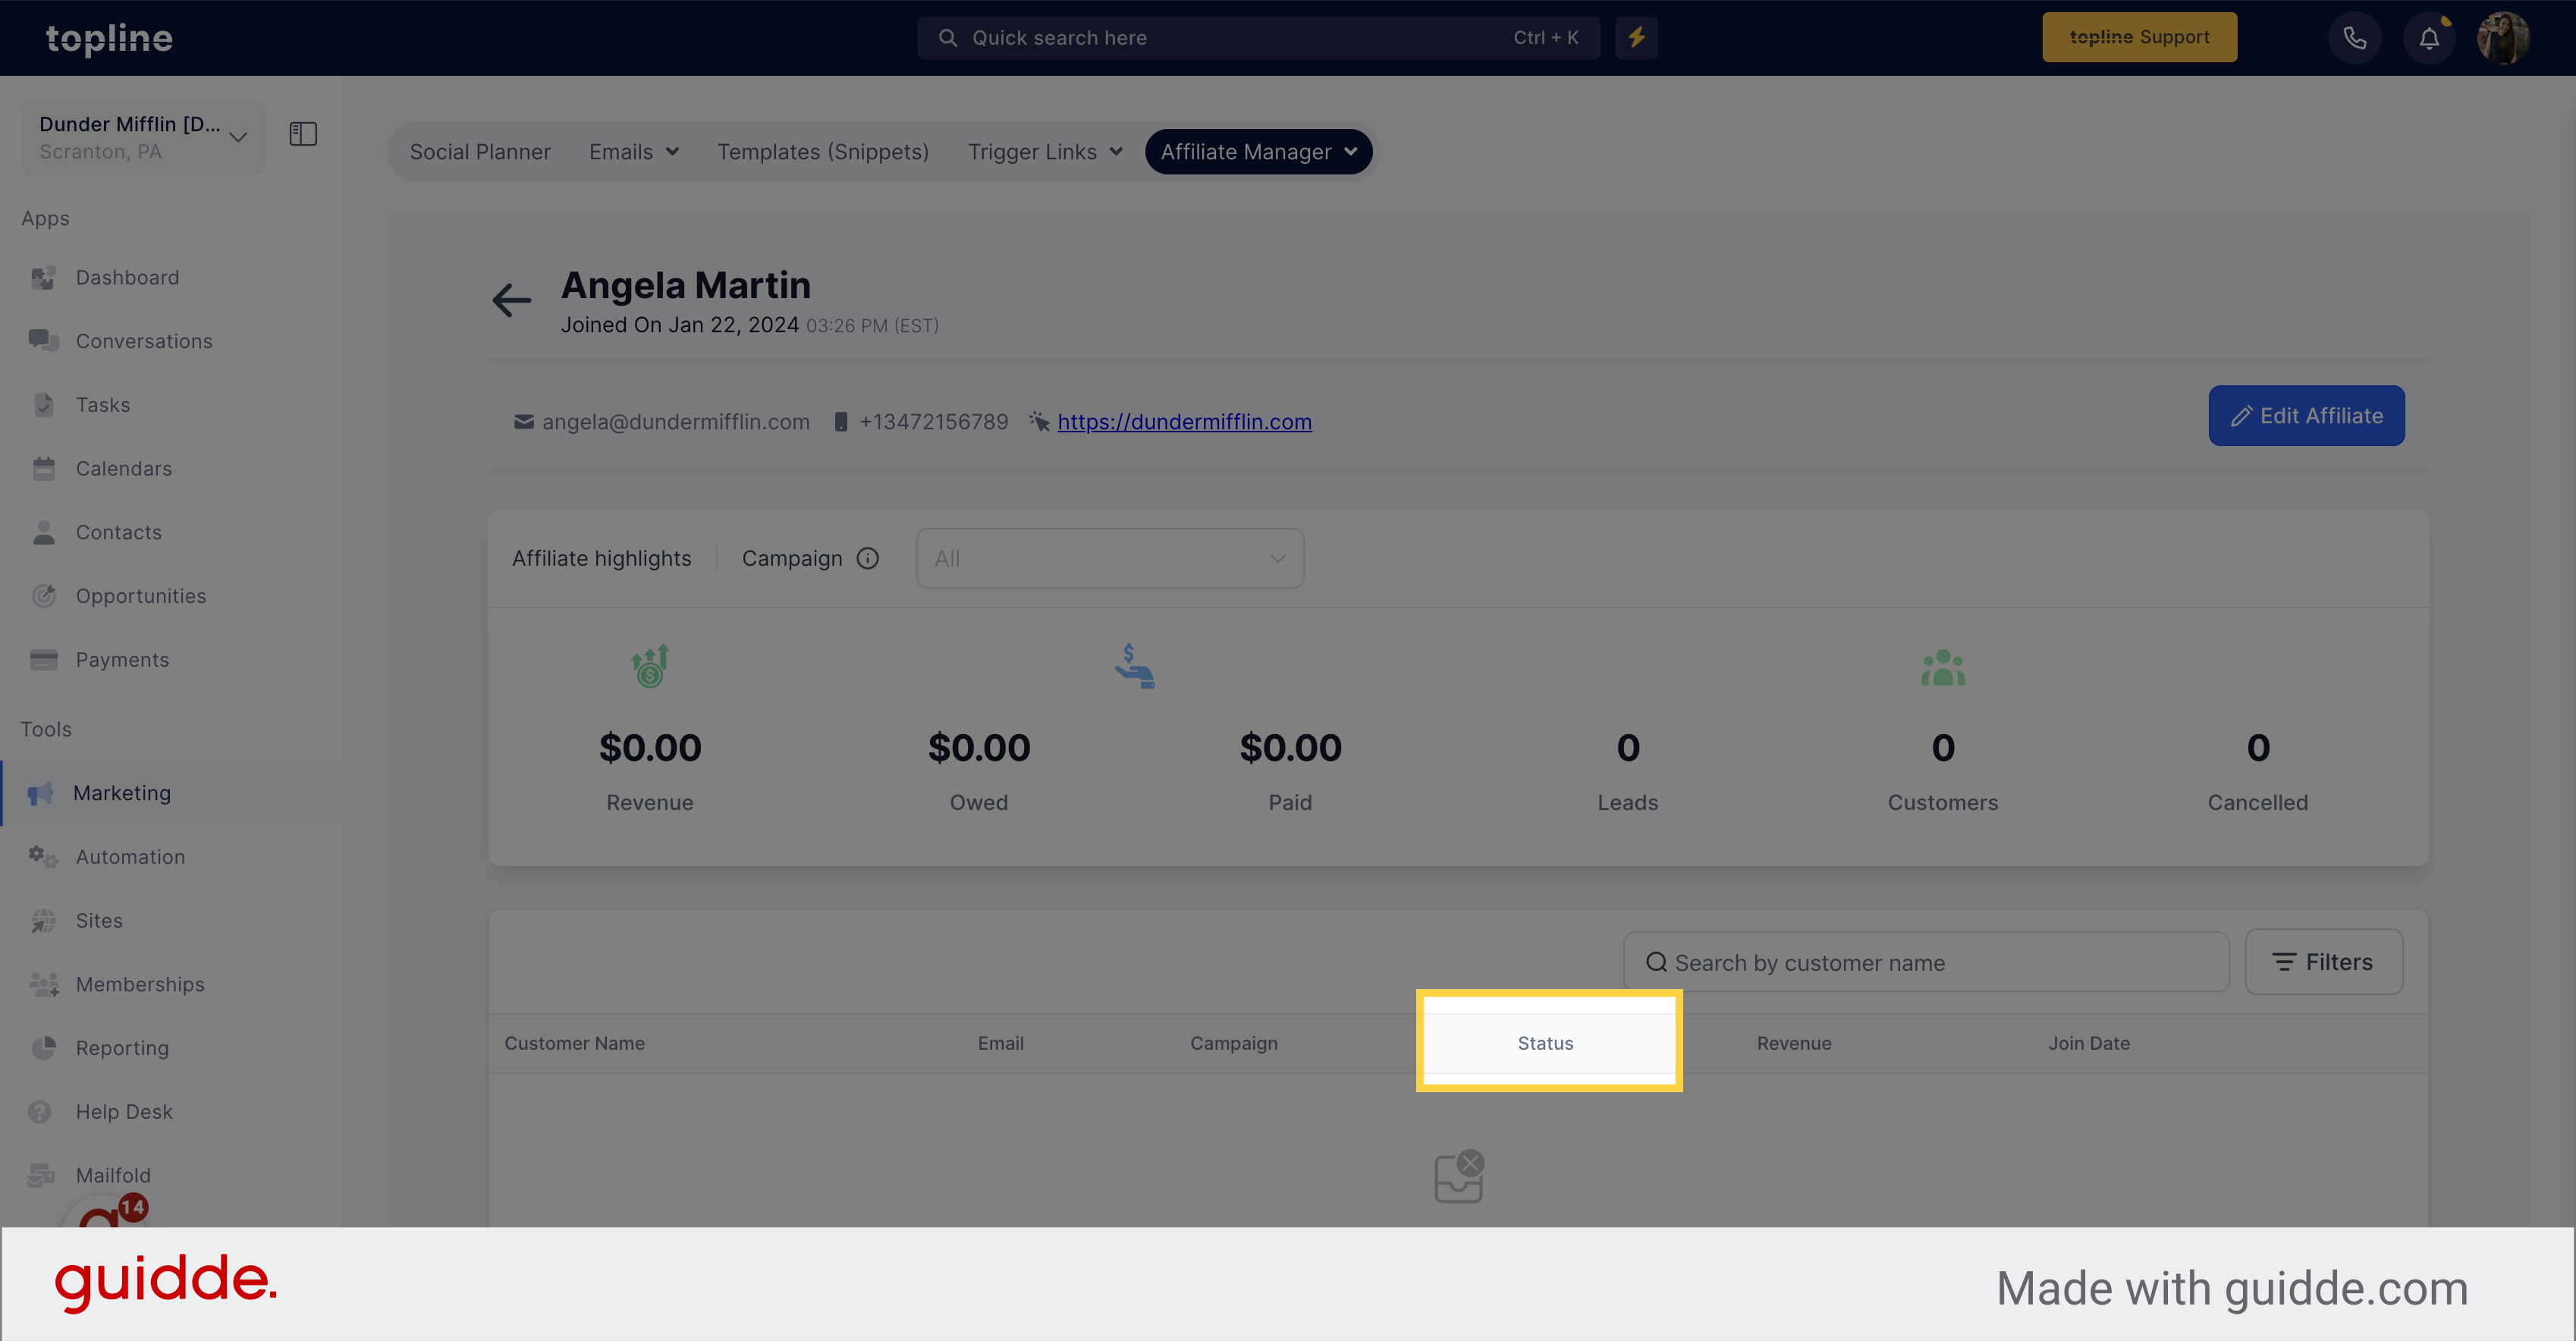Open the user profile avatar
This screenshot has width=2576, height=1341.
click(x=2503, y=38)
